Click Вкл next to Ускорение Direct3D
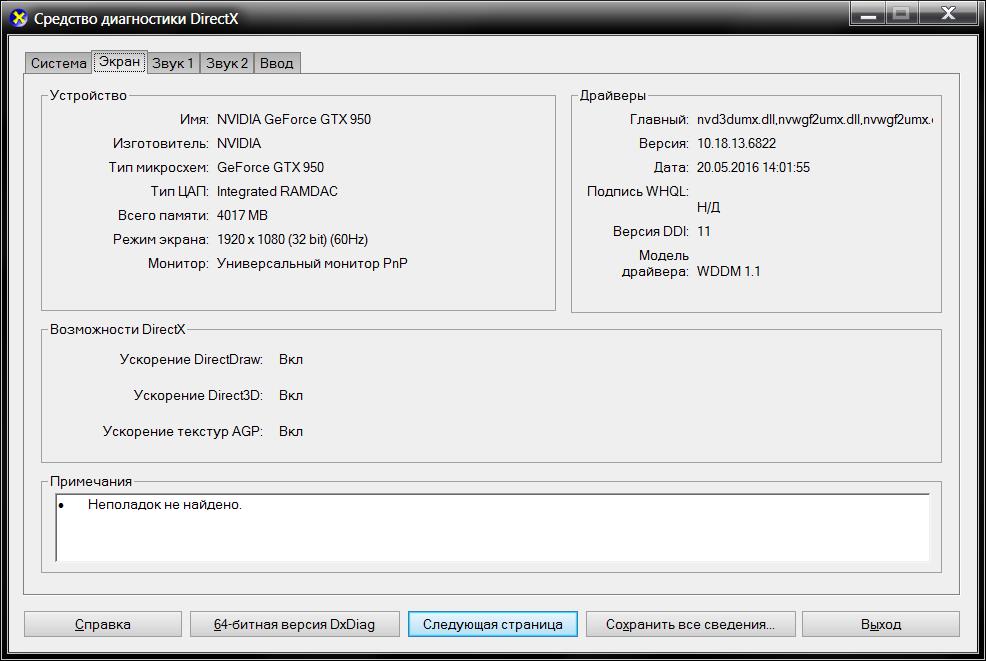Viewport: 986px width, 661px height. click(291, 396)
